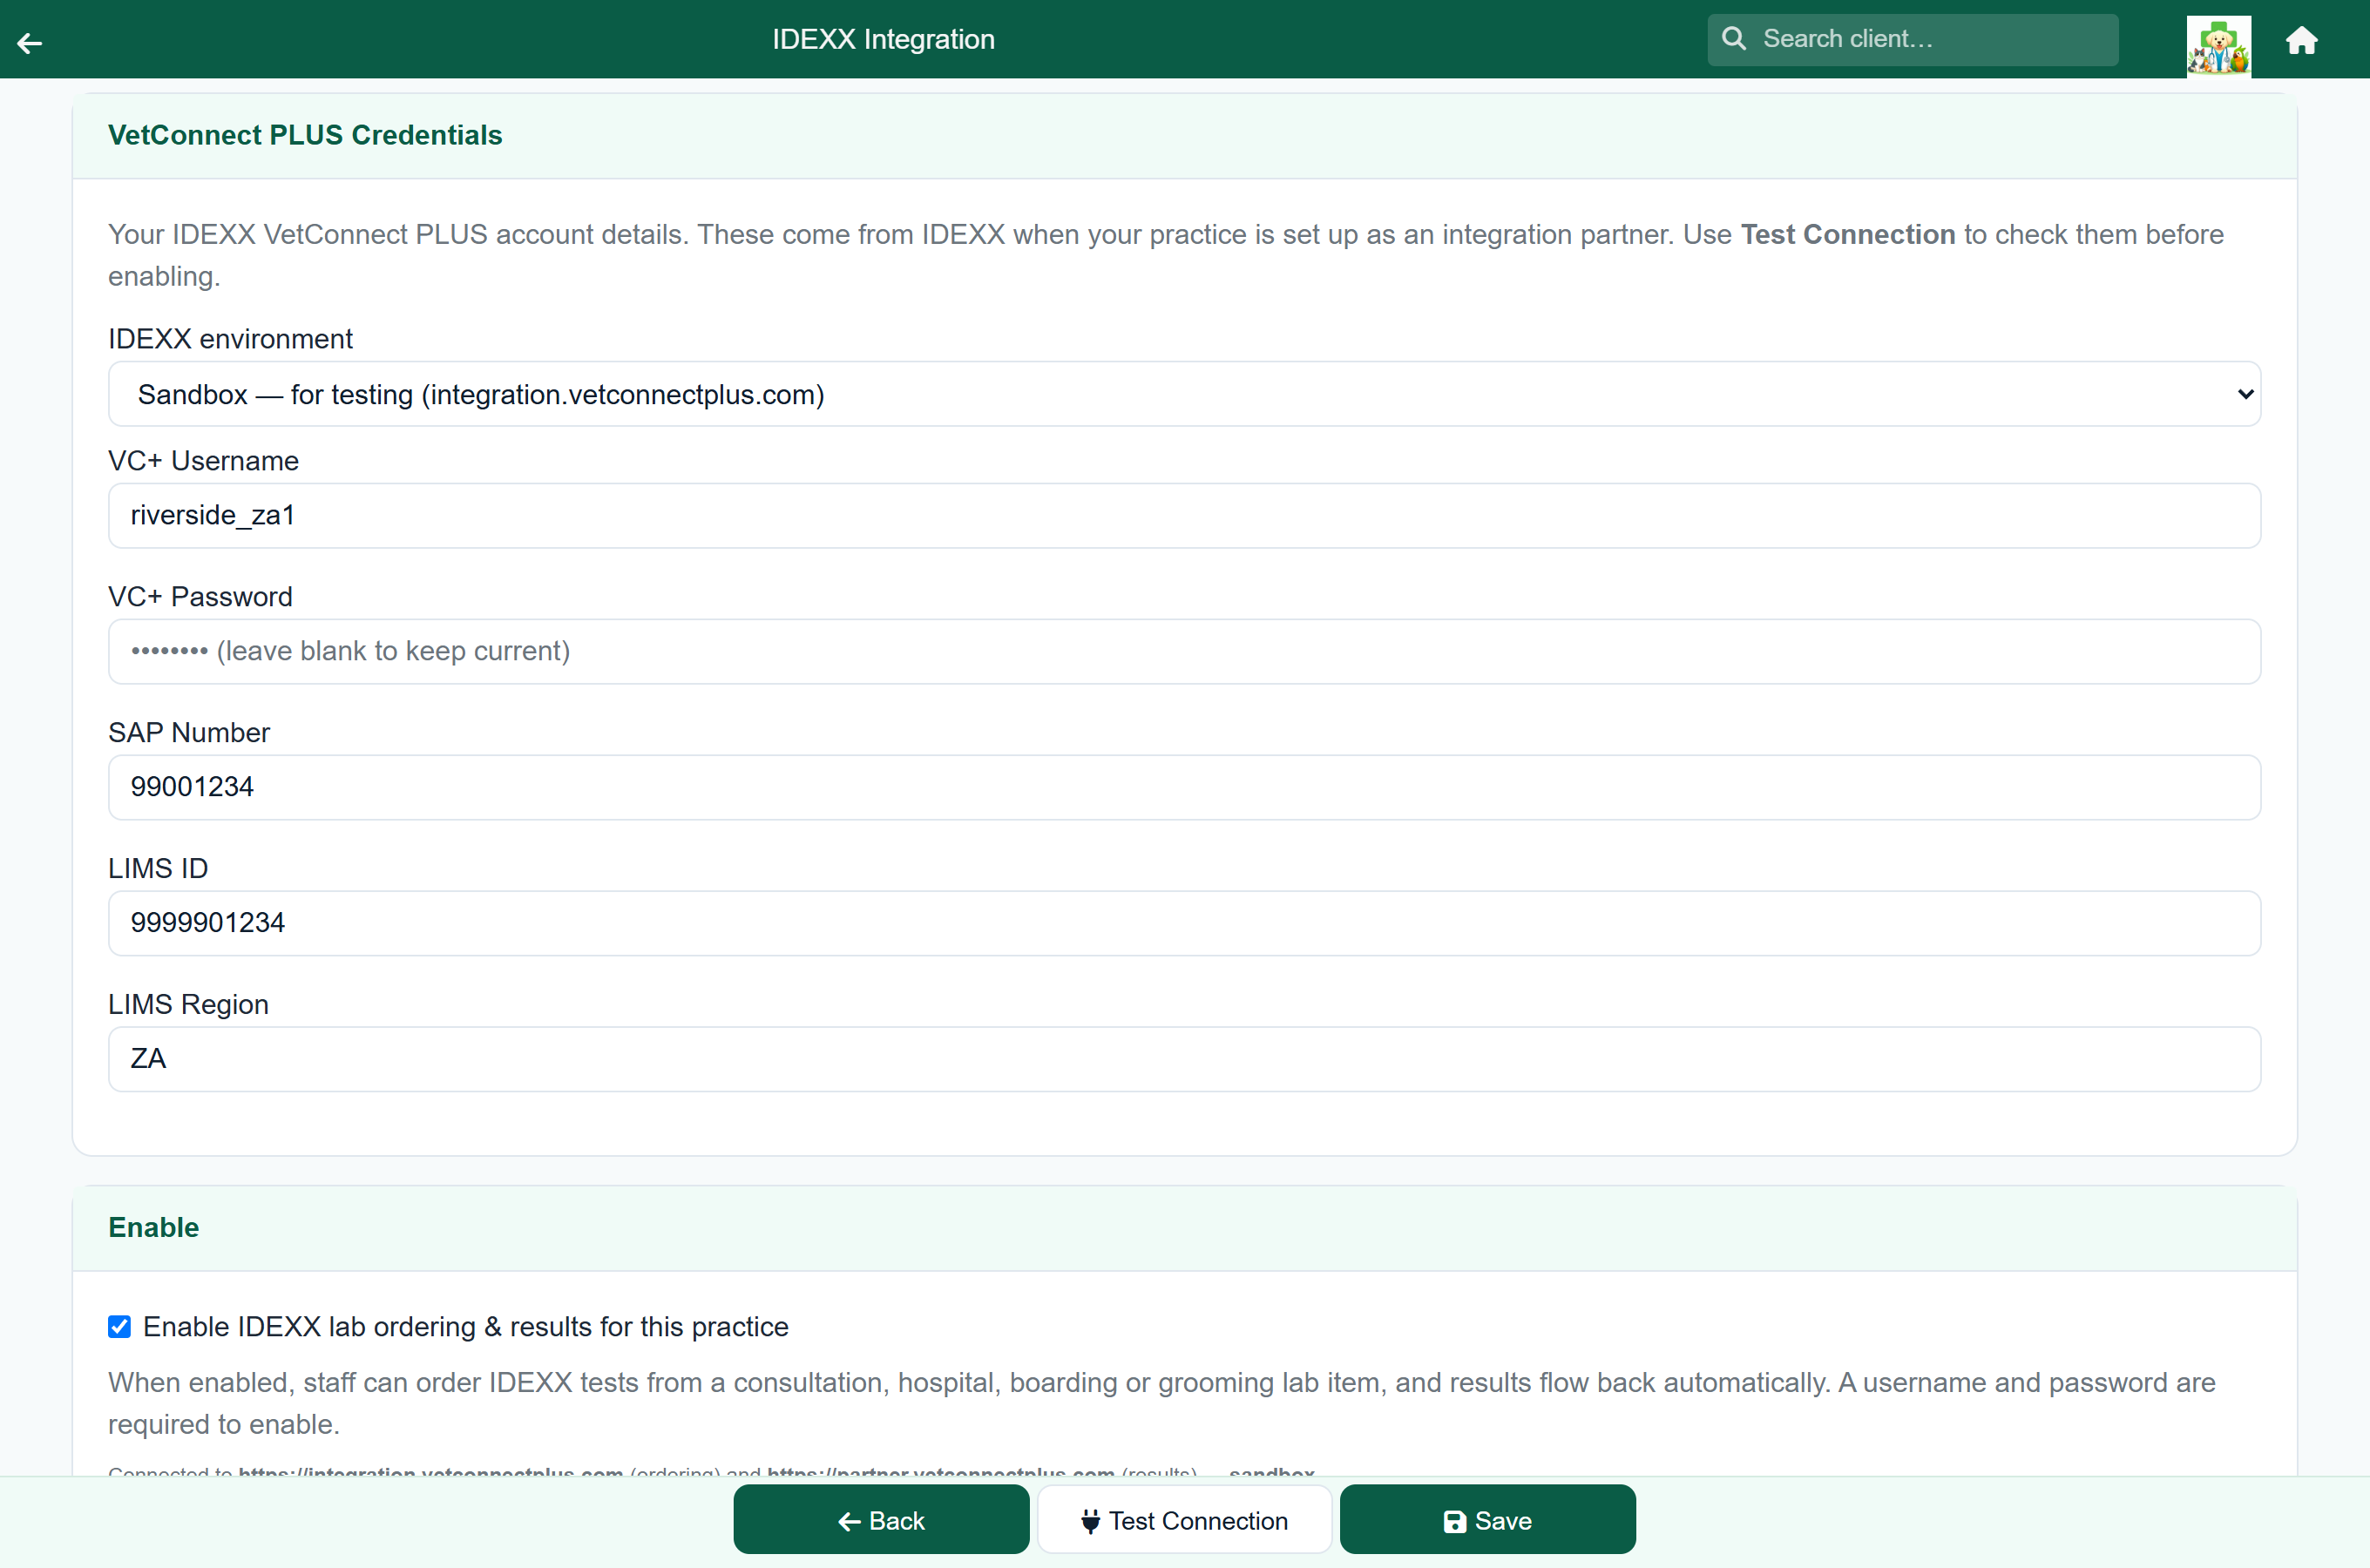Edit the VC+ Username field
The height and width of the screenshot is (1568, 2370).
pyautogui.click(x=1184, y=515)
